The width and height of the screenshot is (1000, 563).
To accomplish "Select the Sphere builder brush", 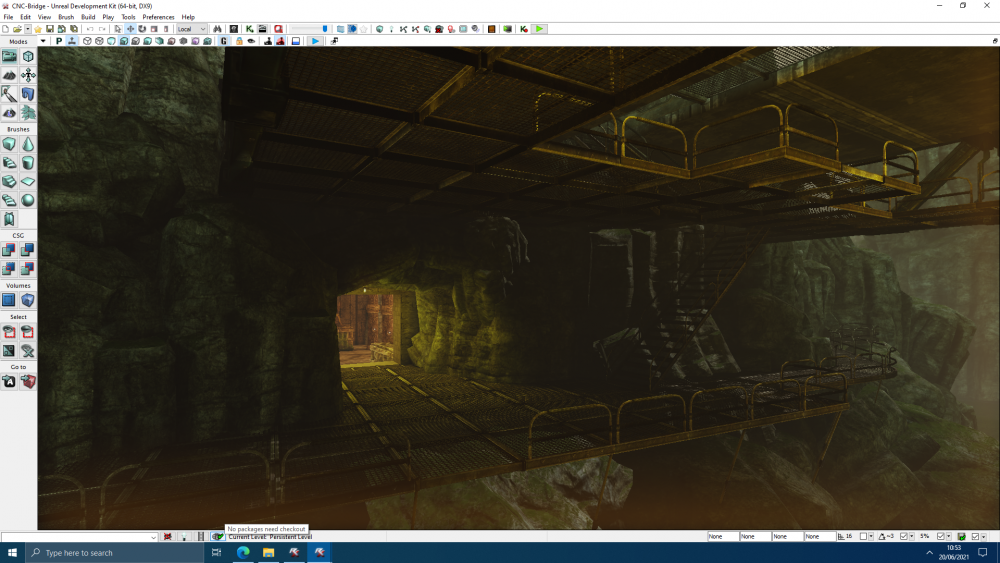I will [27, 200].
